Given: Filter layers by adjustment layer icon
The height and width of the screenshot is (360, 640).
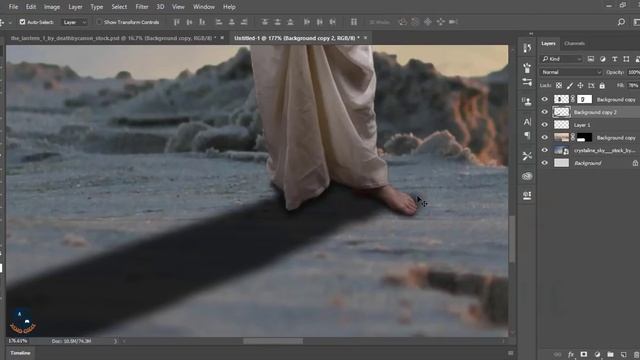Looking at the screenshot, I should click(602, 59).
